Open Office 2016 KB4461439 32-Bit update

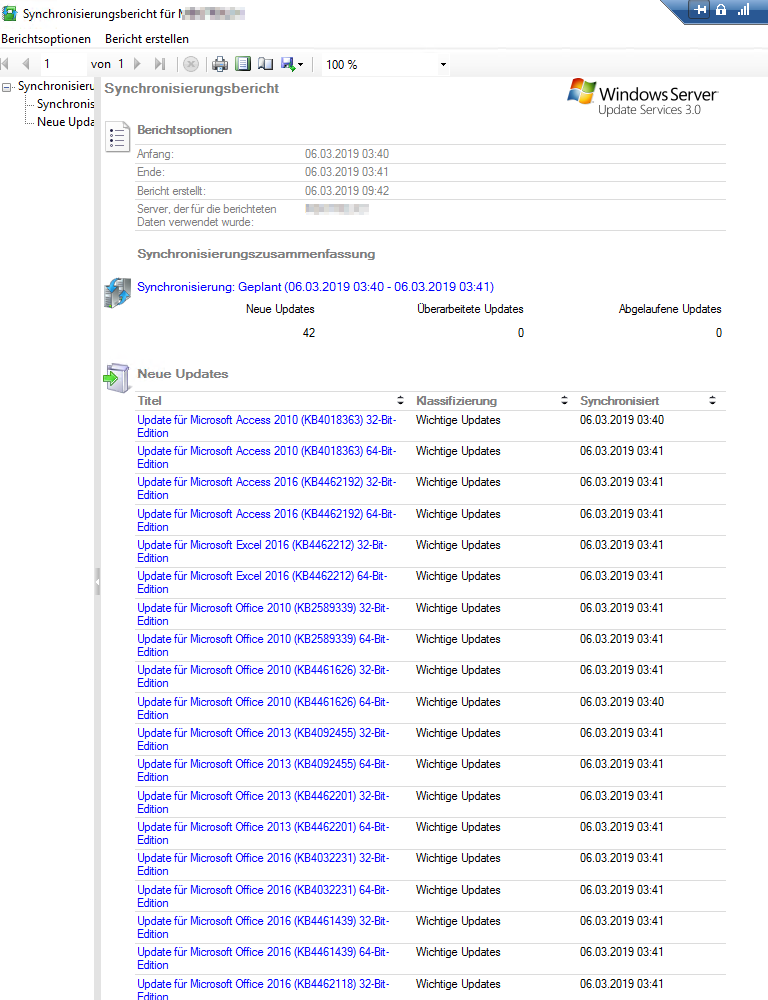(x=263, y=927)
